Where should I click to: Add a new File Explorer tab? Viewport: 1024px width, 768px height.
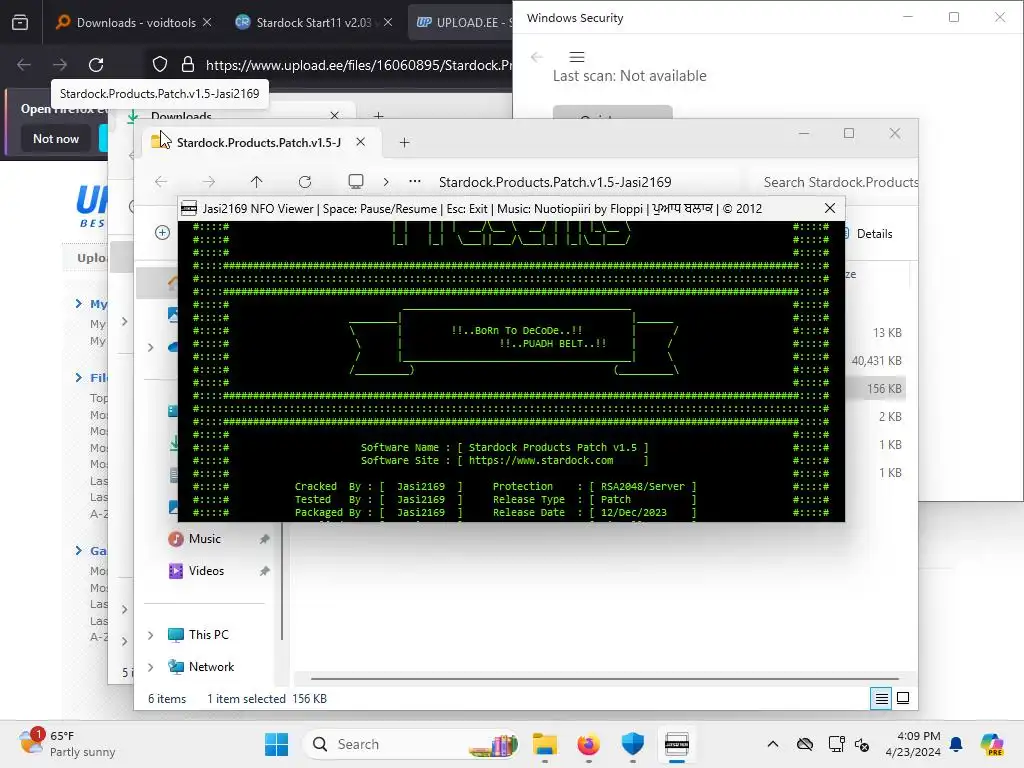coord(404,142)
